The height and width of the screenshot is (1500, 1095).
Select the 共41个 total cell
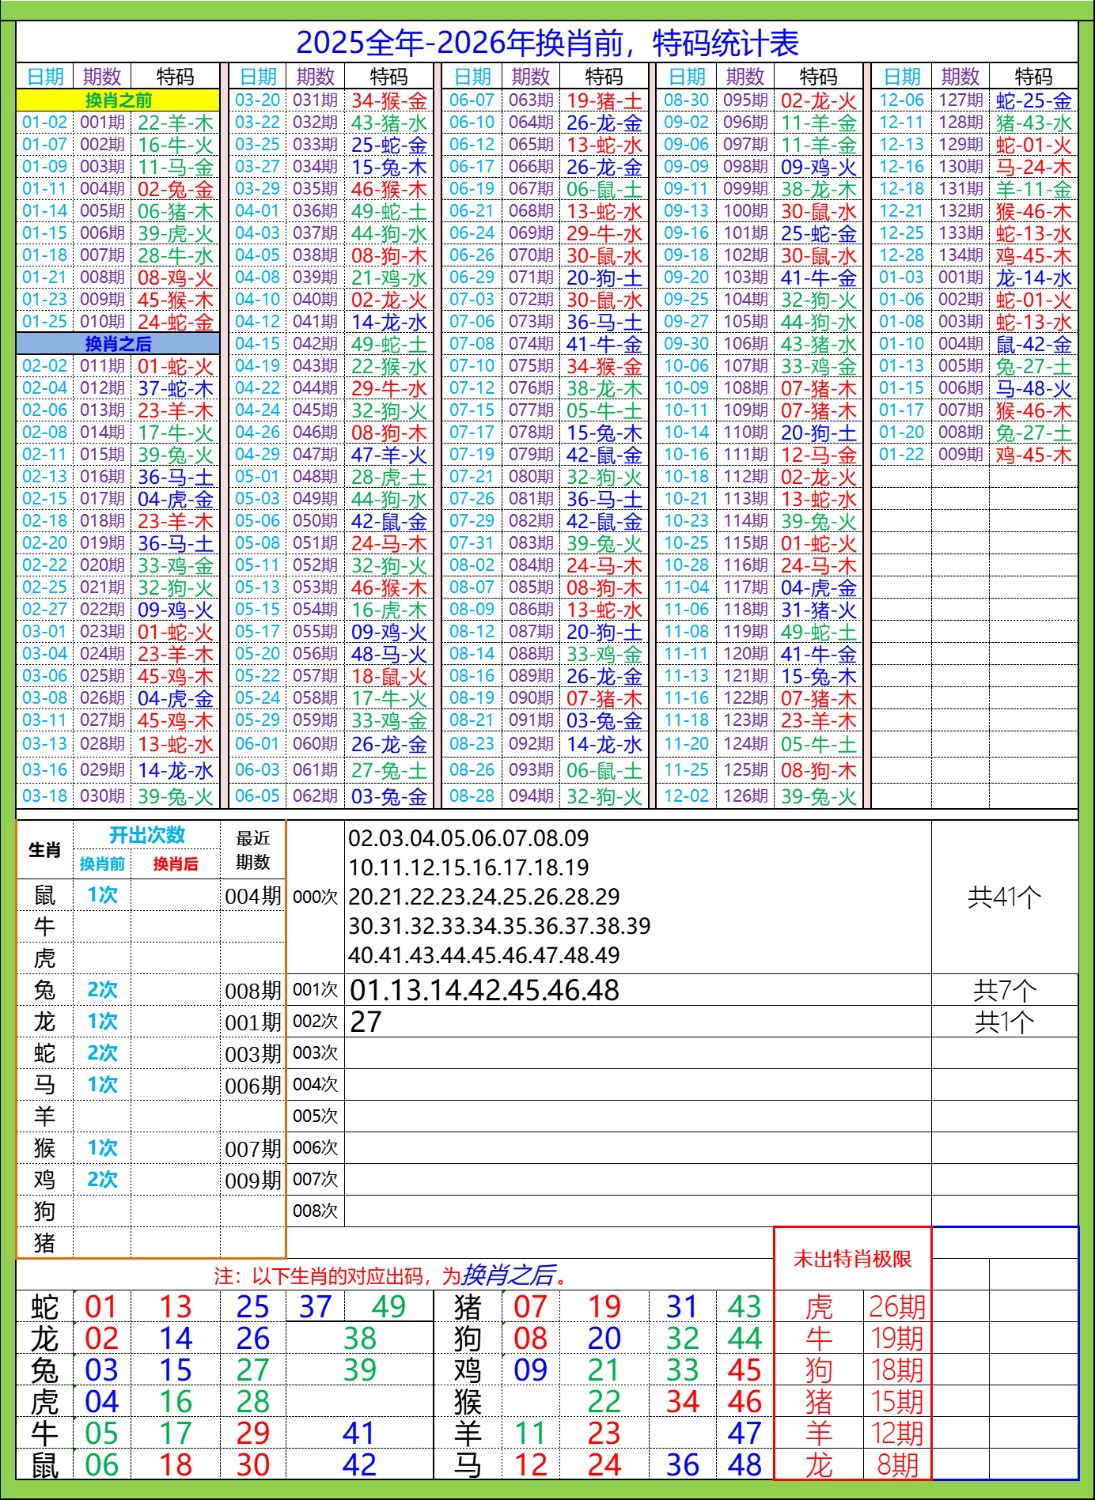click(1004, 897)
